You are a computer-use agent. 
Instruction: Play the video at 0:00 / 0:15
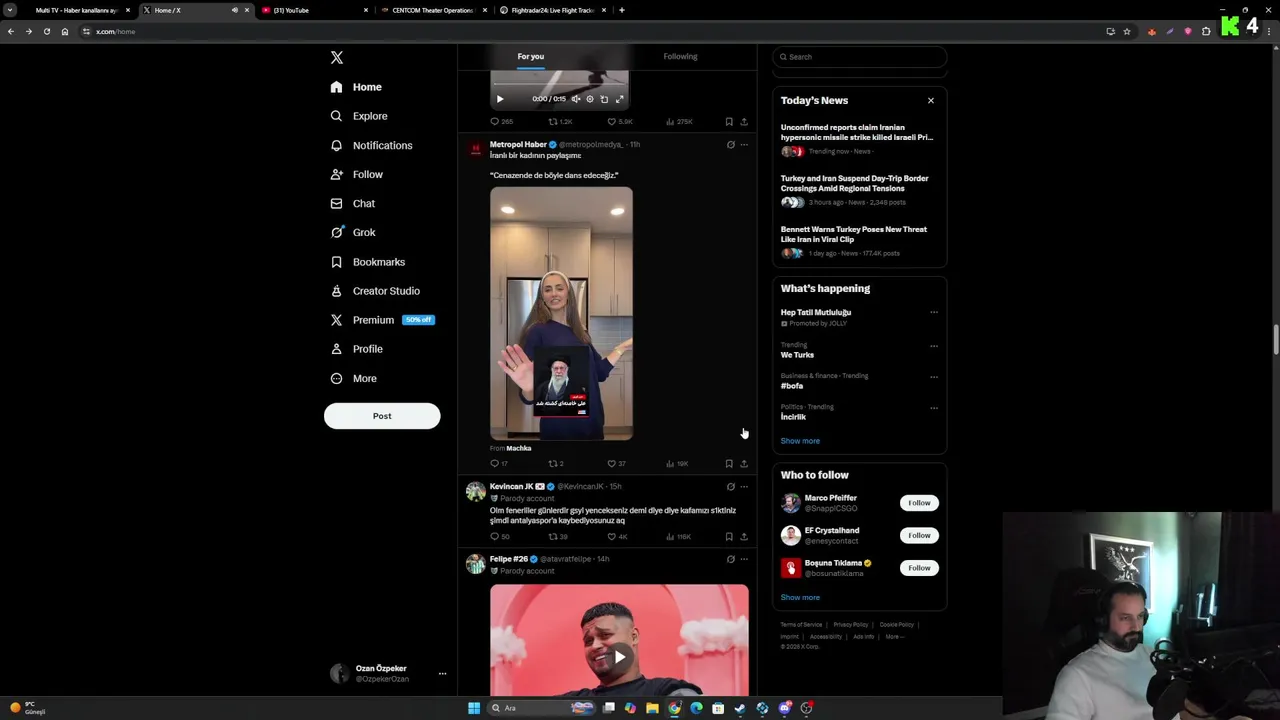coord(500,99)
